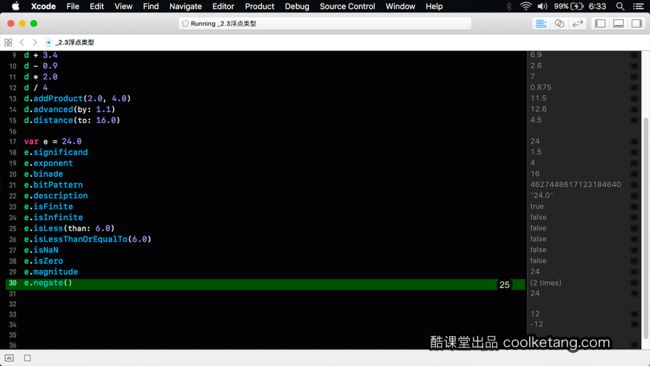Click code line e.negate()
Screen dimensions: 650x366
tap(48, 283)
